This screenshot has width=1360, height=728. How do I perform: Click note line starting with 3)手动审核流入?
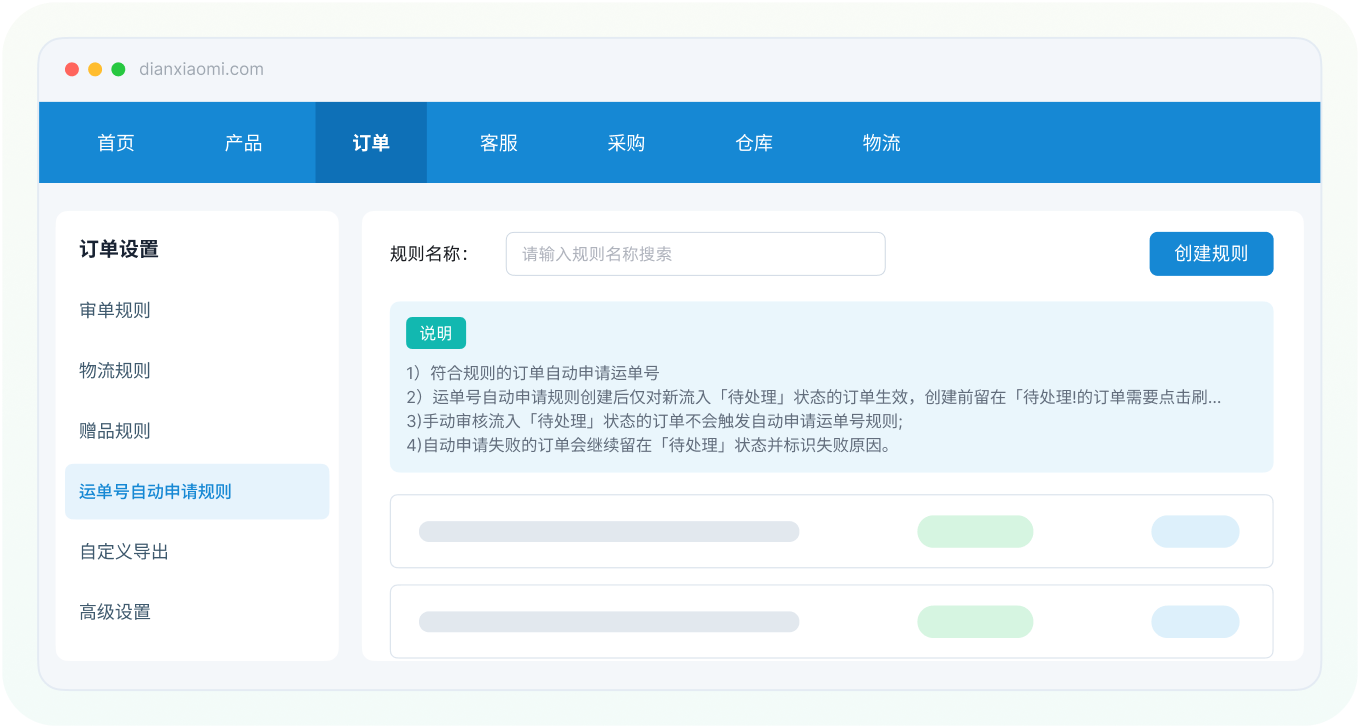[654, 421]
